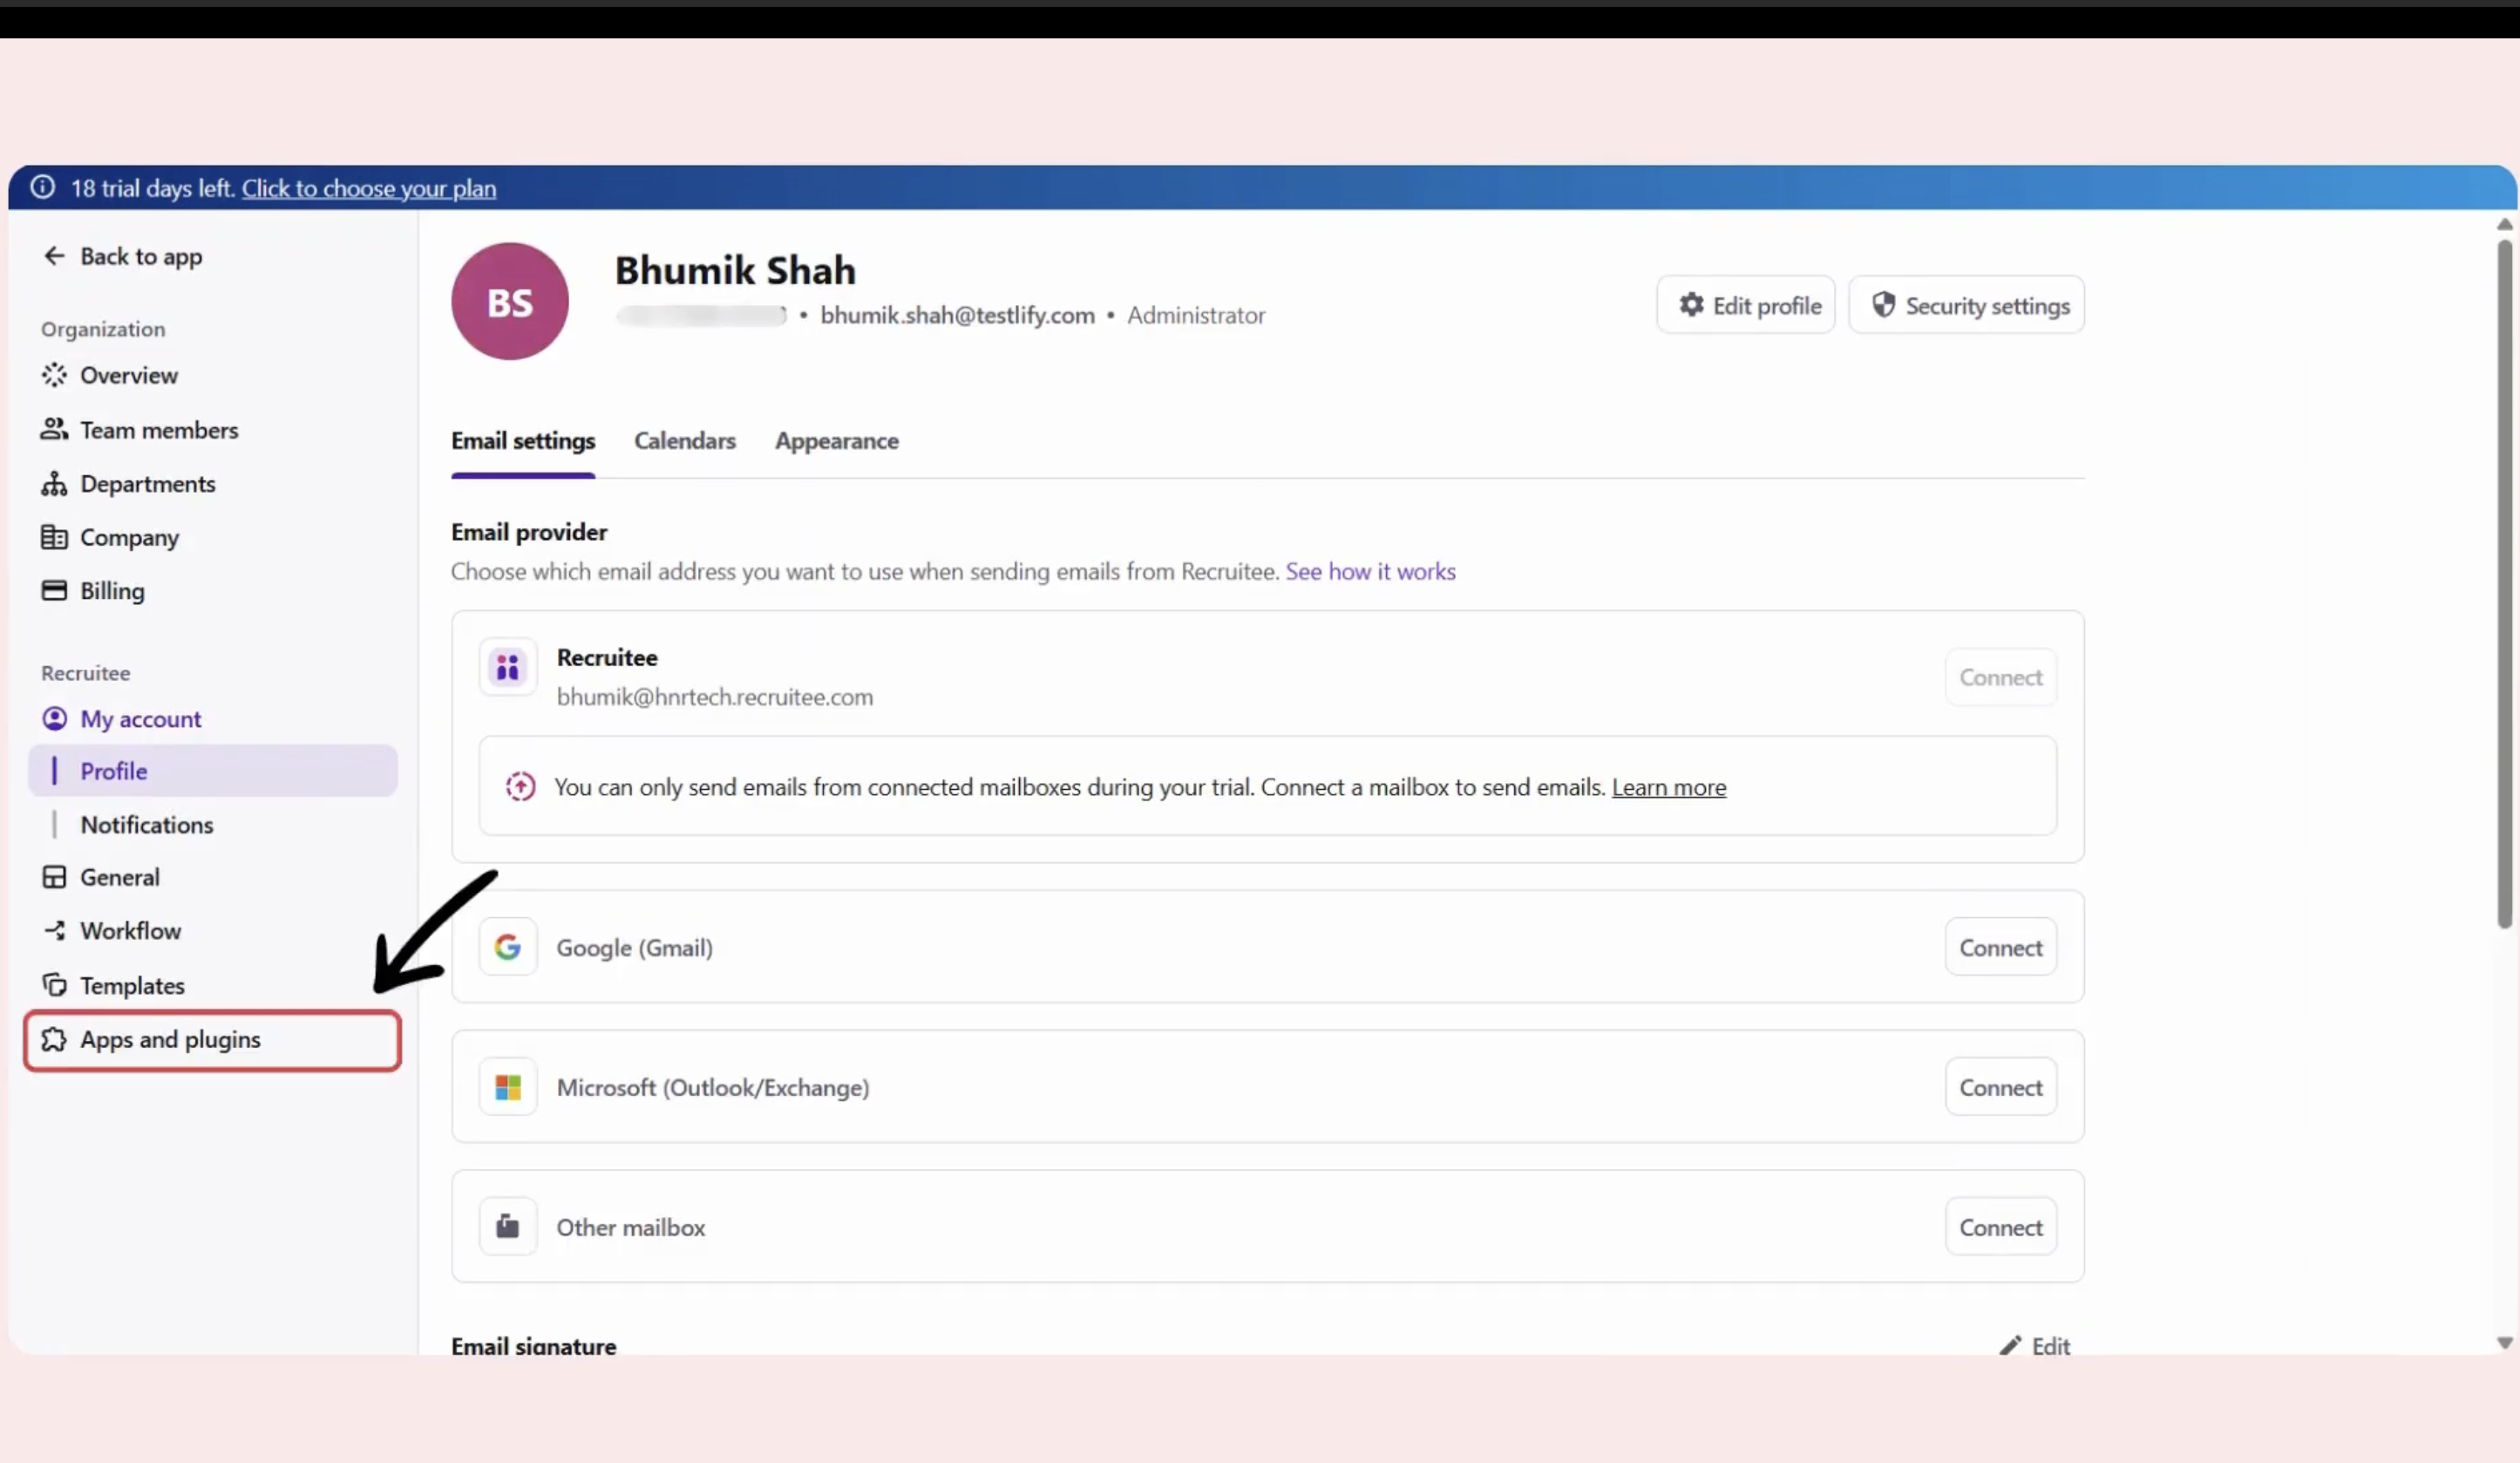Click the Company building icon
2520x1463 pixels.
point(54,538)
